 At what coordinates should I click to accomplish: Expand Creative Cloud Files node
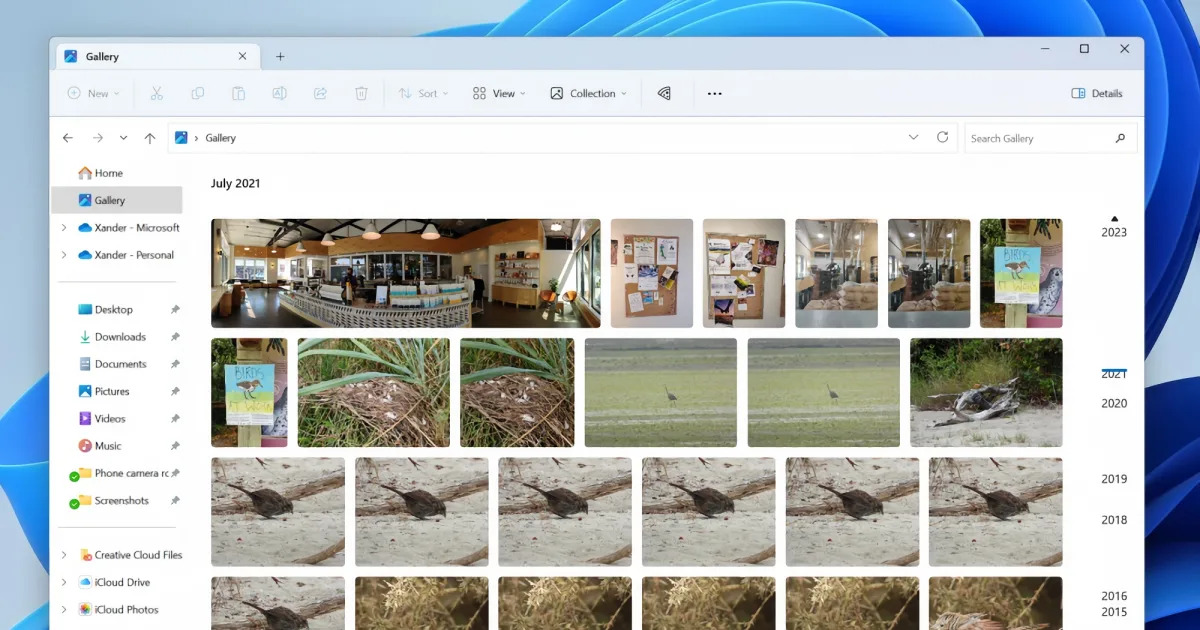click(x=64, y=555)
